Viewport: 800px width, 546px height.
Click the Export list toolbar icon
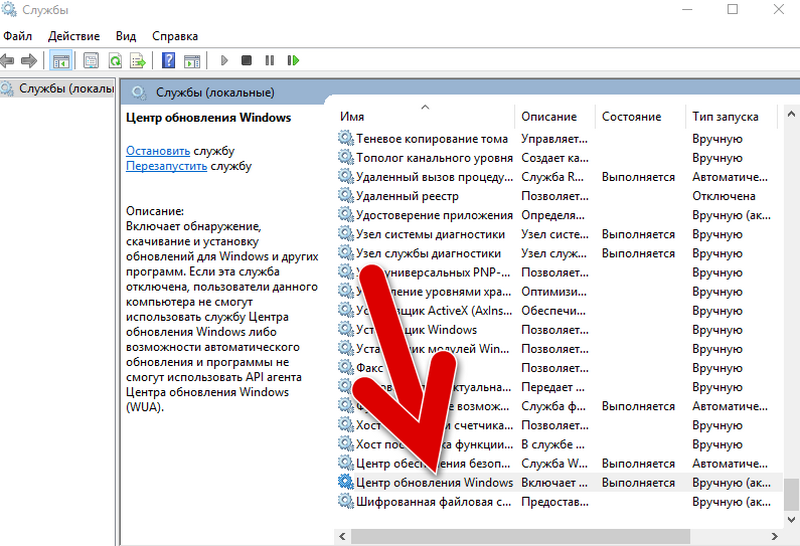click(138, 61)
